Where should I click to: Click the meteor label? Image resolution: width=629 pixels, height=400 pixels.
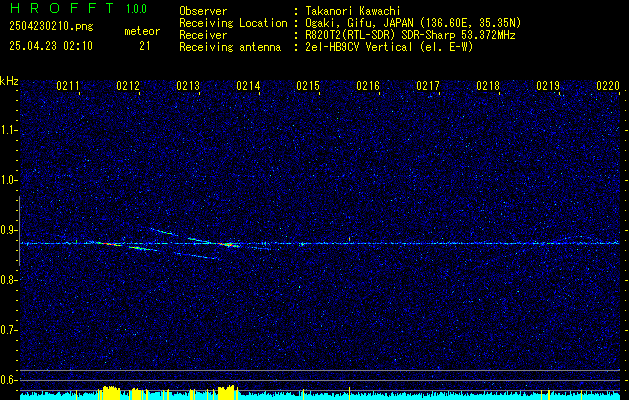[142, 31]
